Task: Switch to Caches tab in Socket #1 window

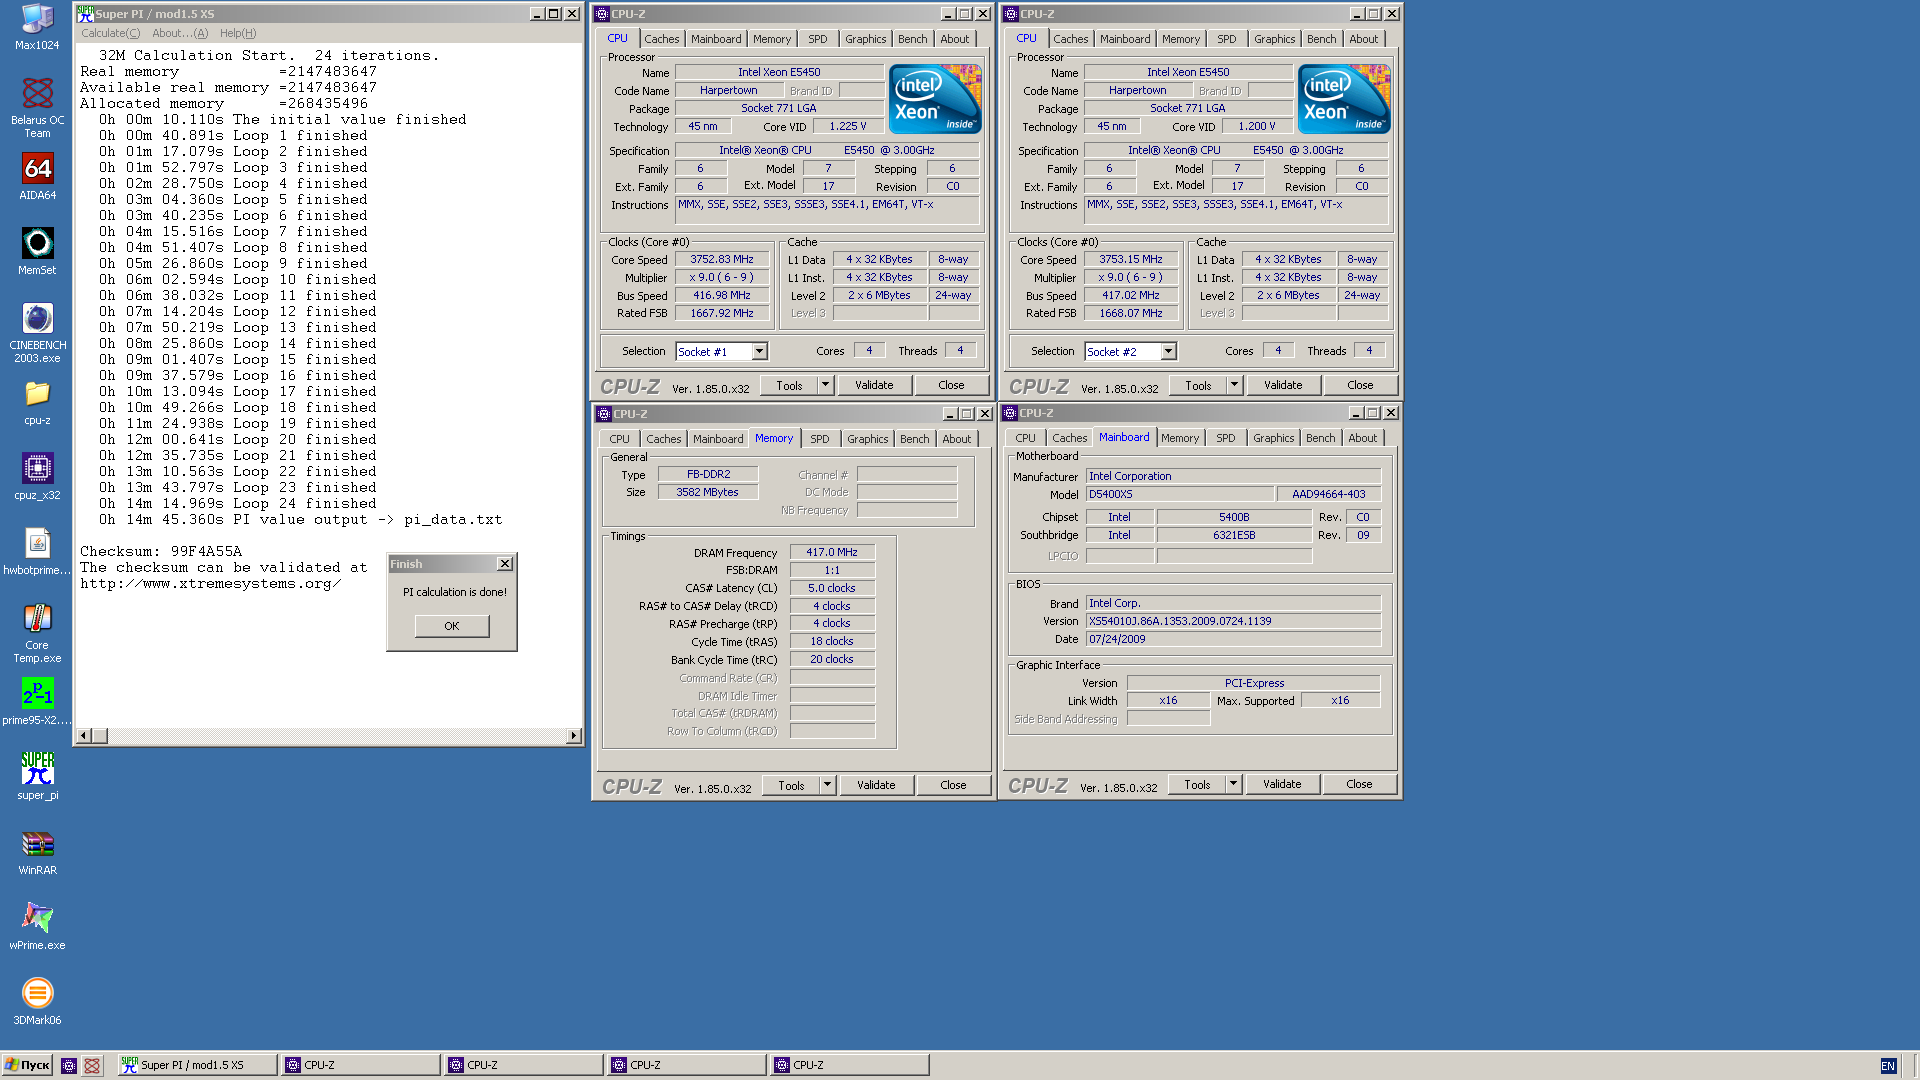Action: [661, 39]
